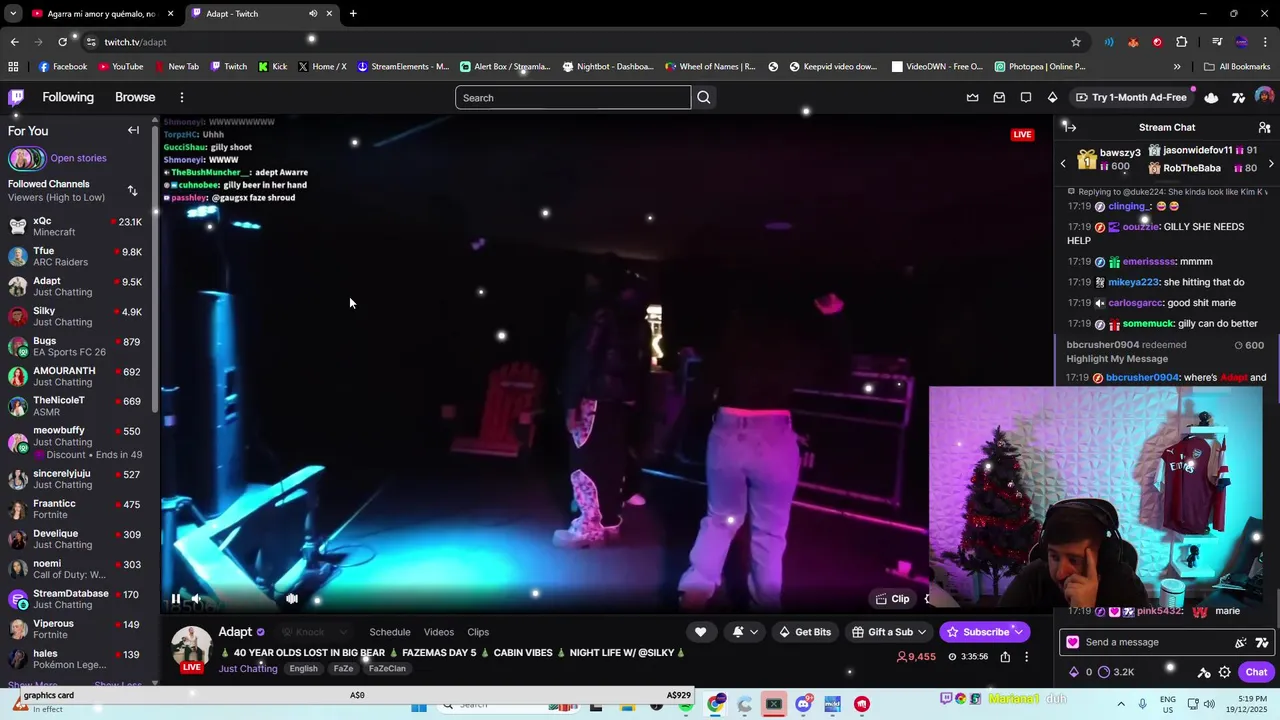Expand the Gift a Sub dropdown
1280x720 pixels.
tap(922, 632)
